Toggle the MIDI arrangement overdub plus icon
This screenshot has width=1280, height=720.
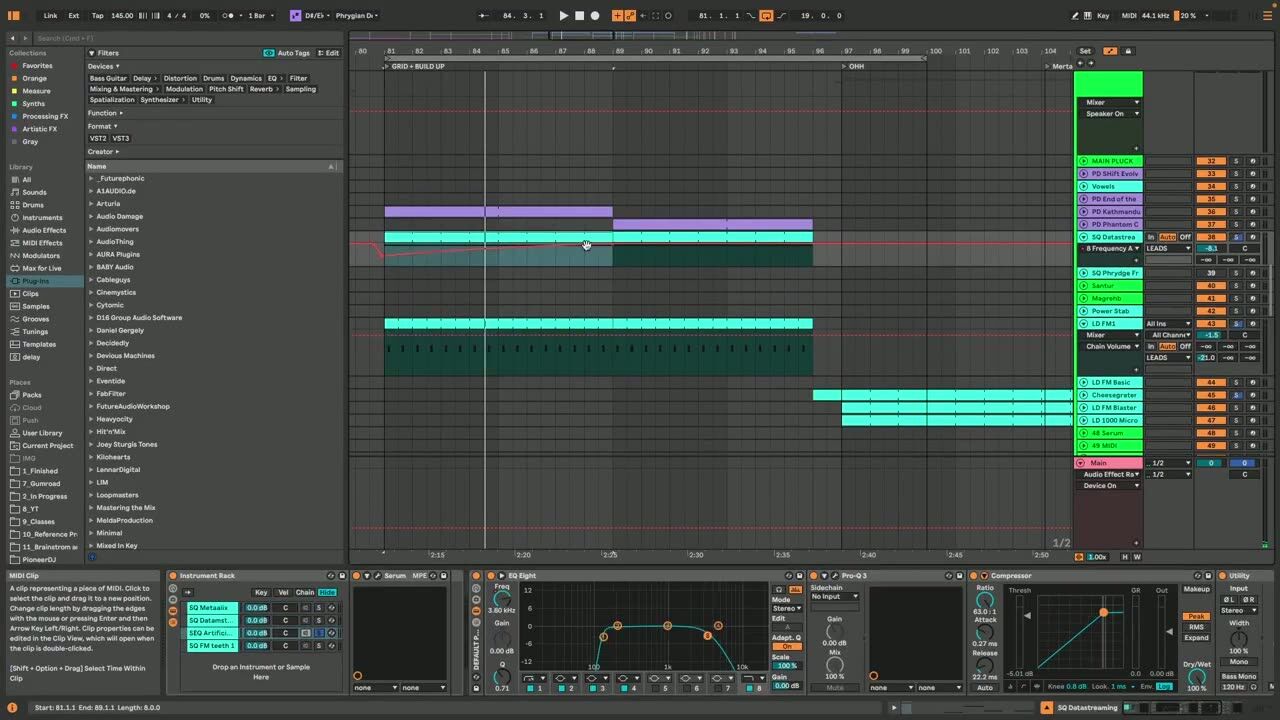pyautogui.click(x=617, y=16)
